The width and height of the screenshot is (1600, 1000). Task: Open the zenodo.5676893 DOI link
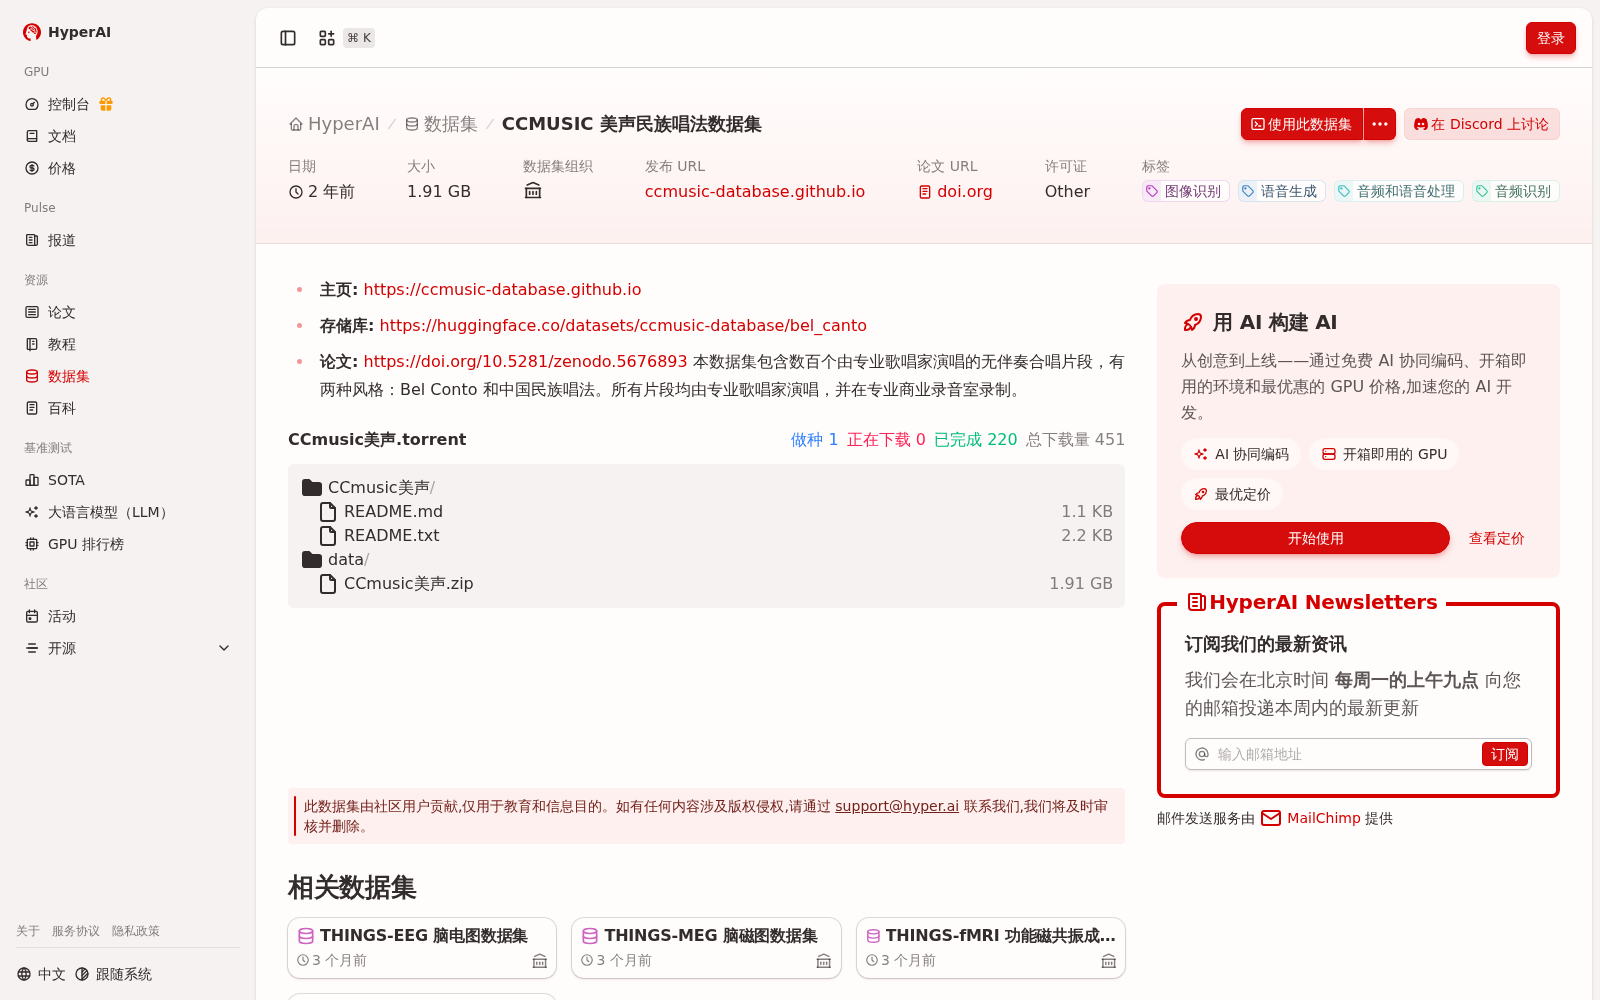[525, 361]
